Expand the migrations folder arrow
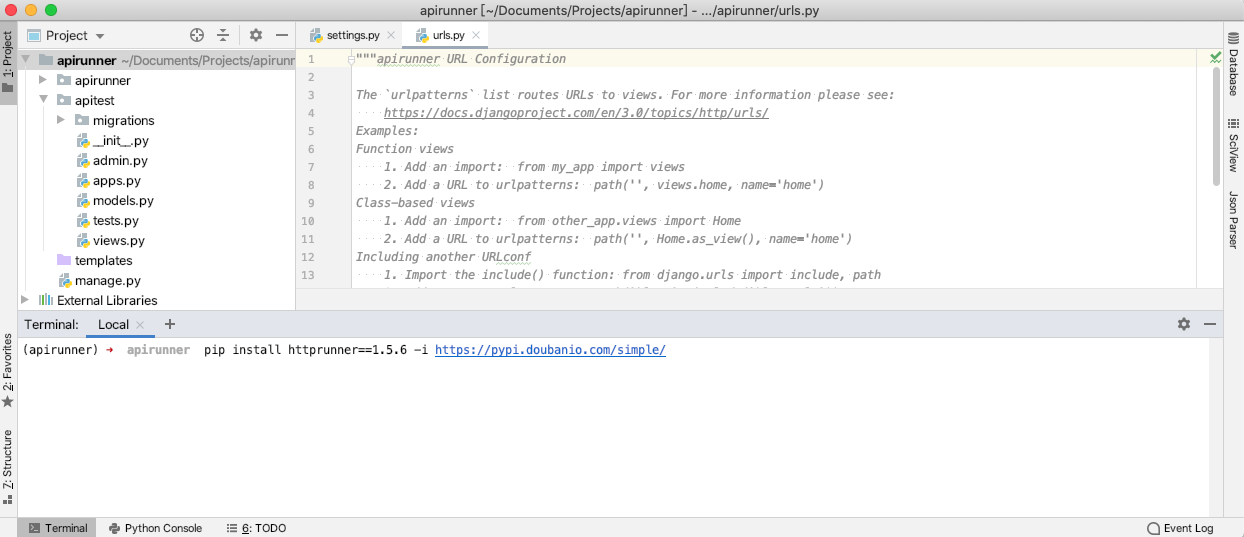 pos(61,120)
